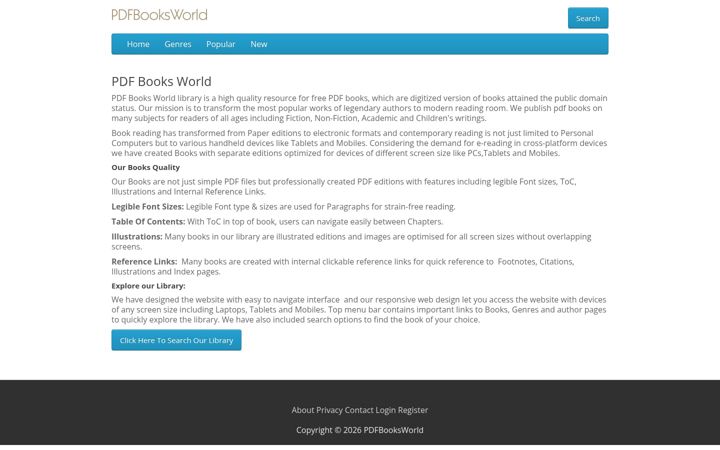Open the New menu item
Image resolution: width=720 pixels, height=450 pixels.
(x=259, y=44)
